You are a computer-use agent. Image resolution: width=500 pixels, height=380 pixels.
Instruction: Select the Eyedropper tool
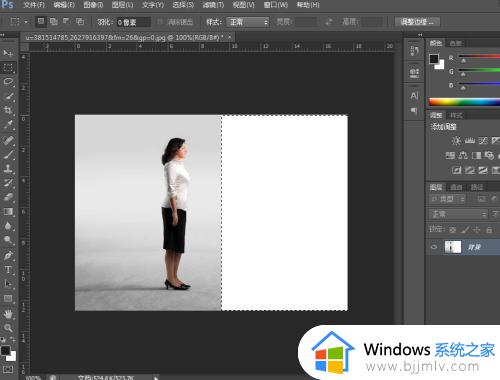(x=8, y=125)
